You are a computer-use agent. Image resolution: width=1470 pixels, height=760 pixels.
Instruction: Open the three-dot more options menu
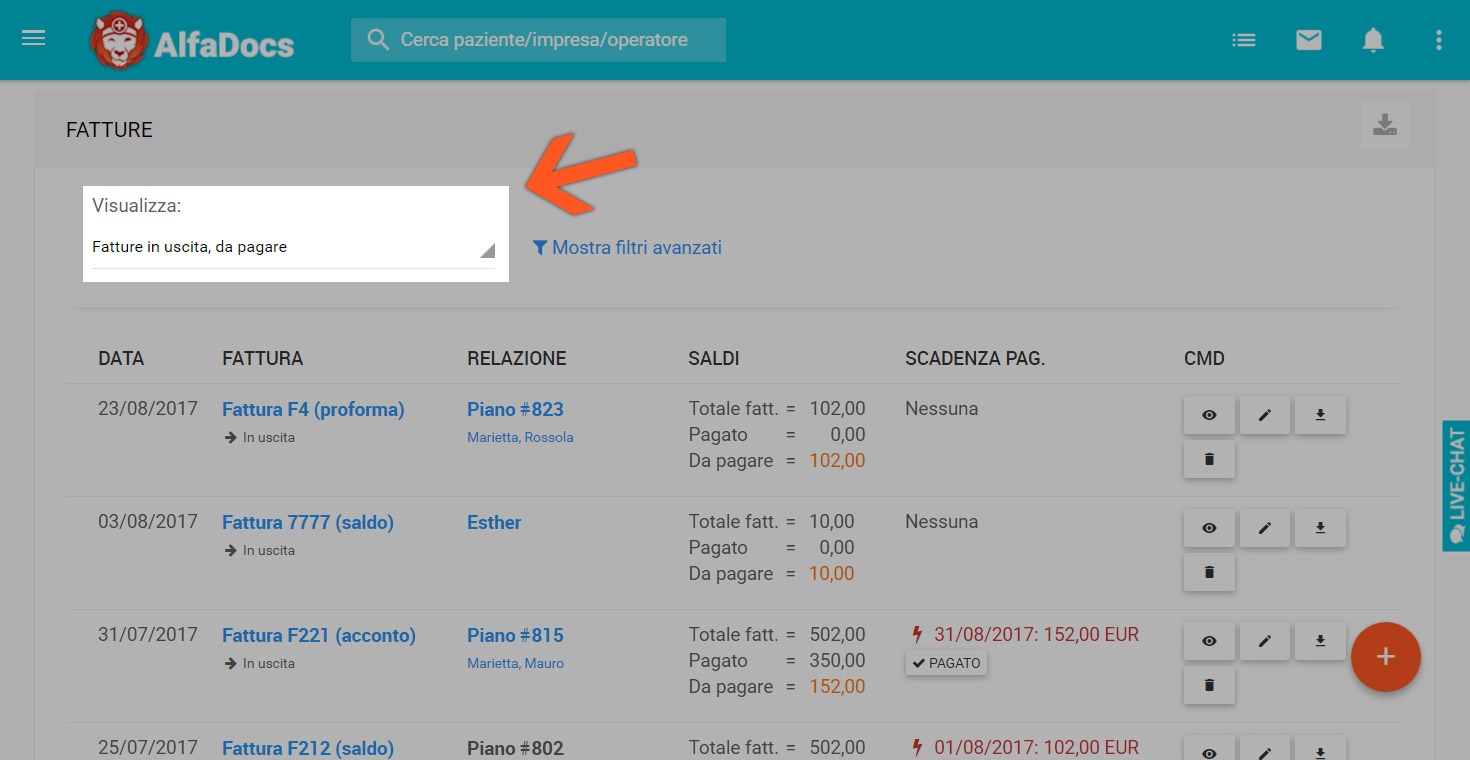point(1438,40)
